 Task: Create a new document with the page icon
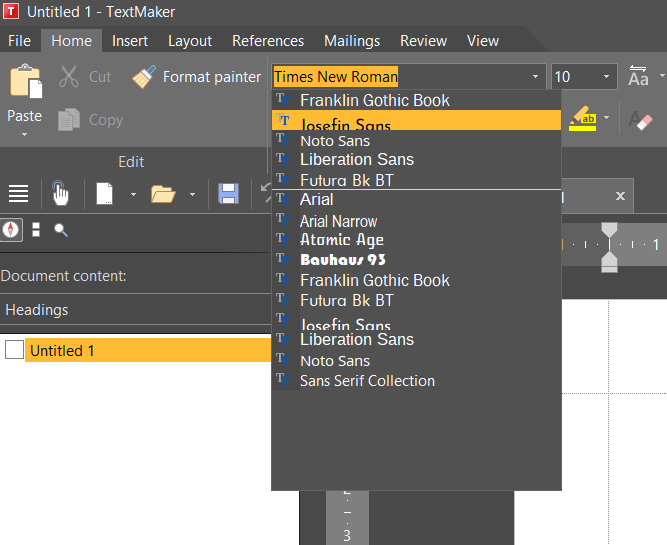(104, 193)
